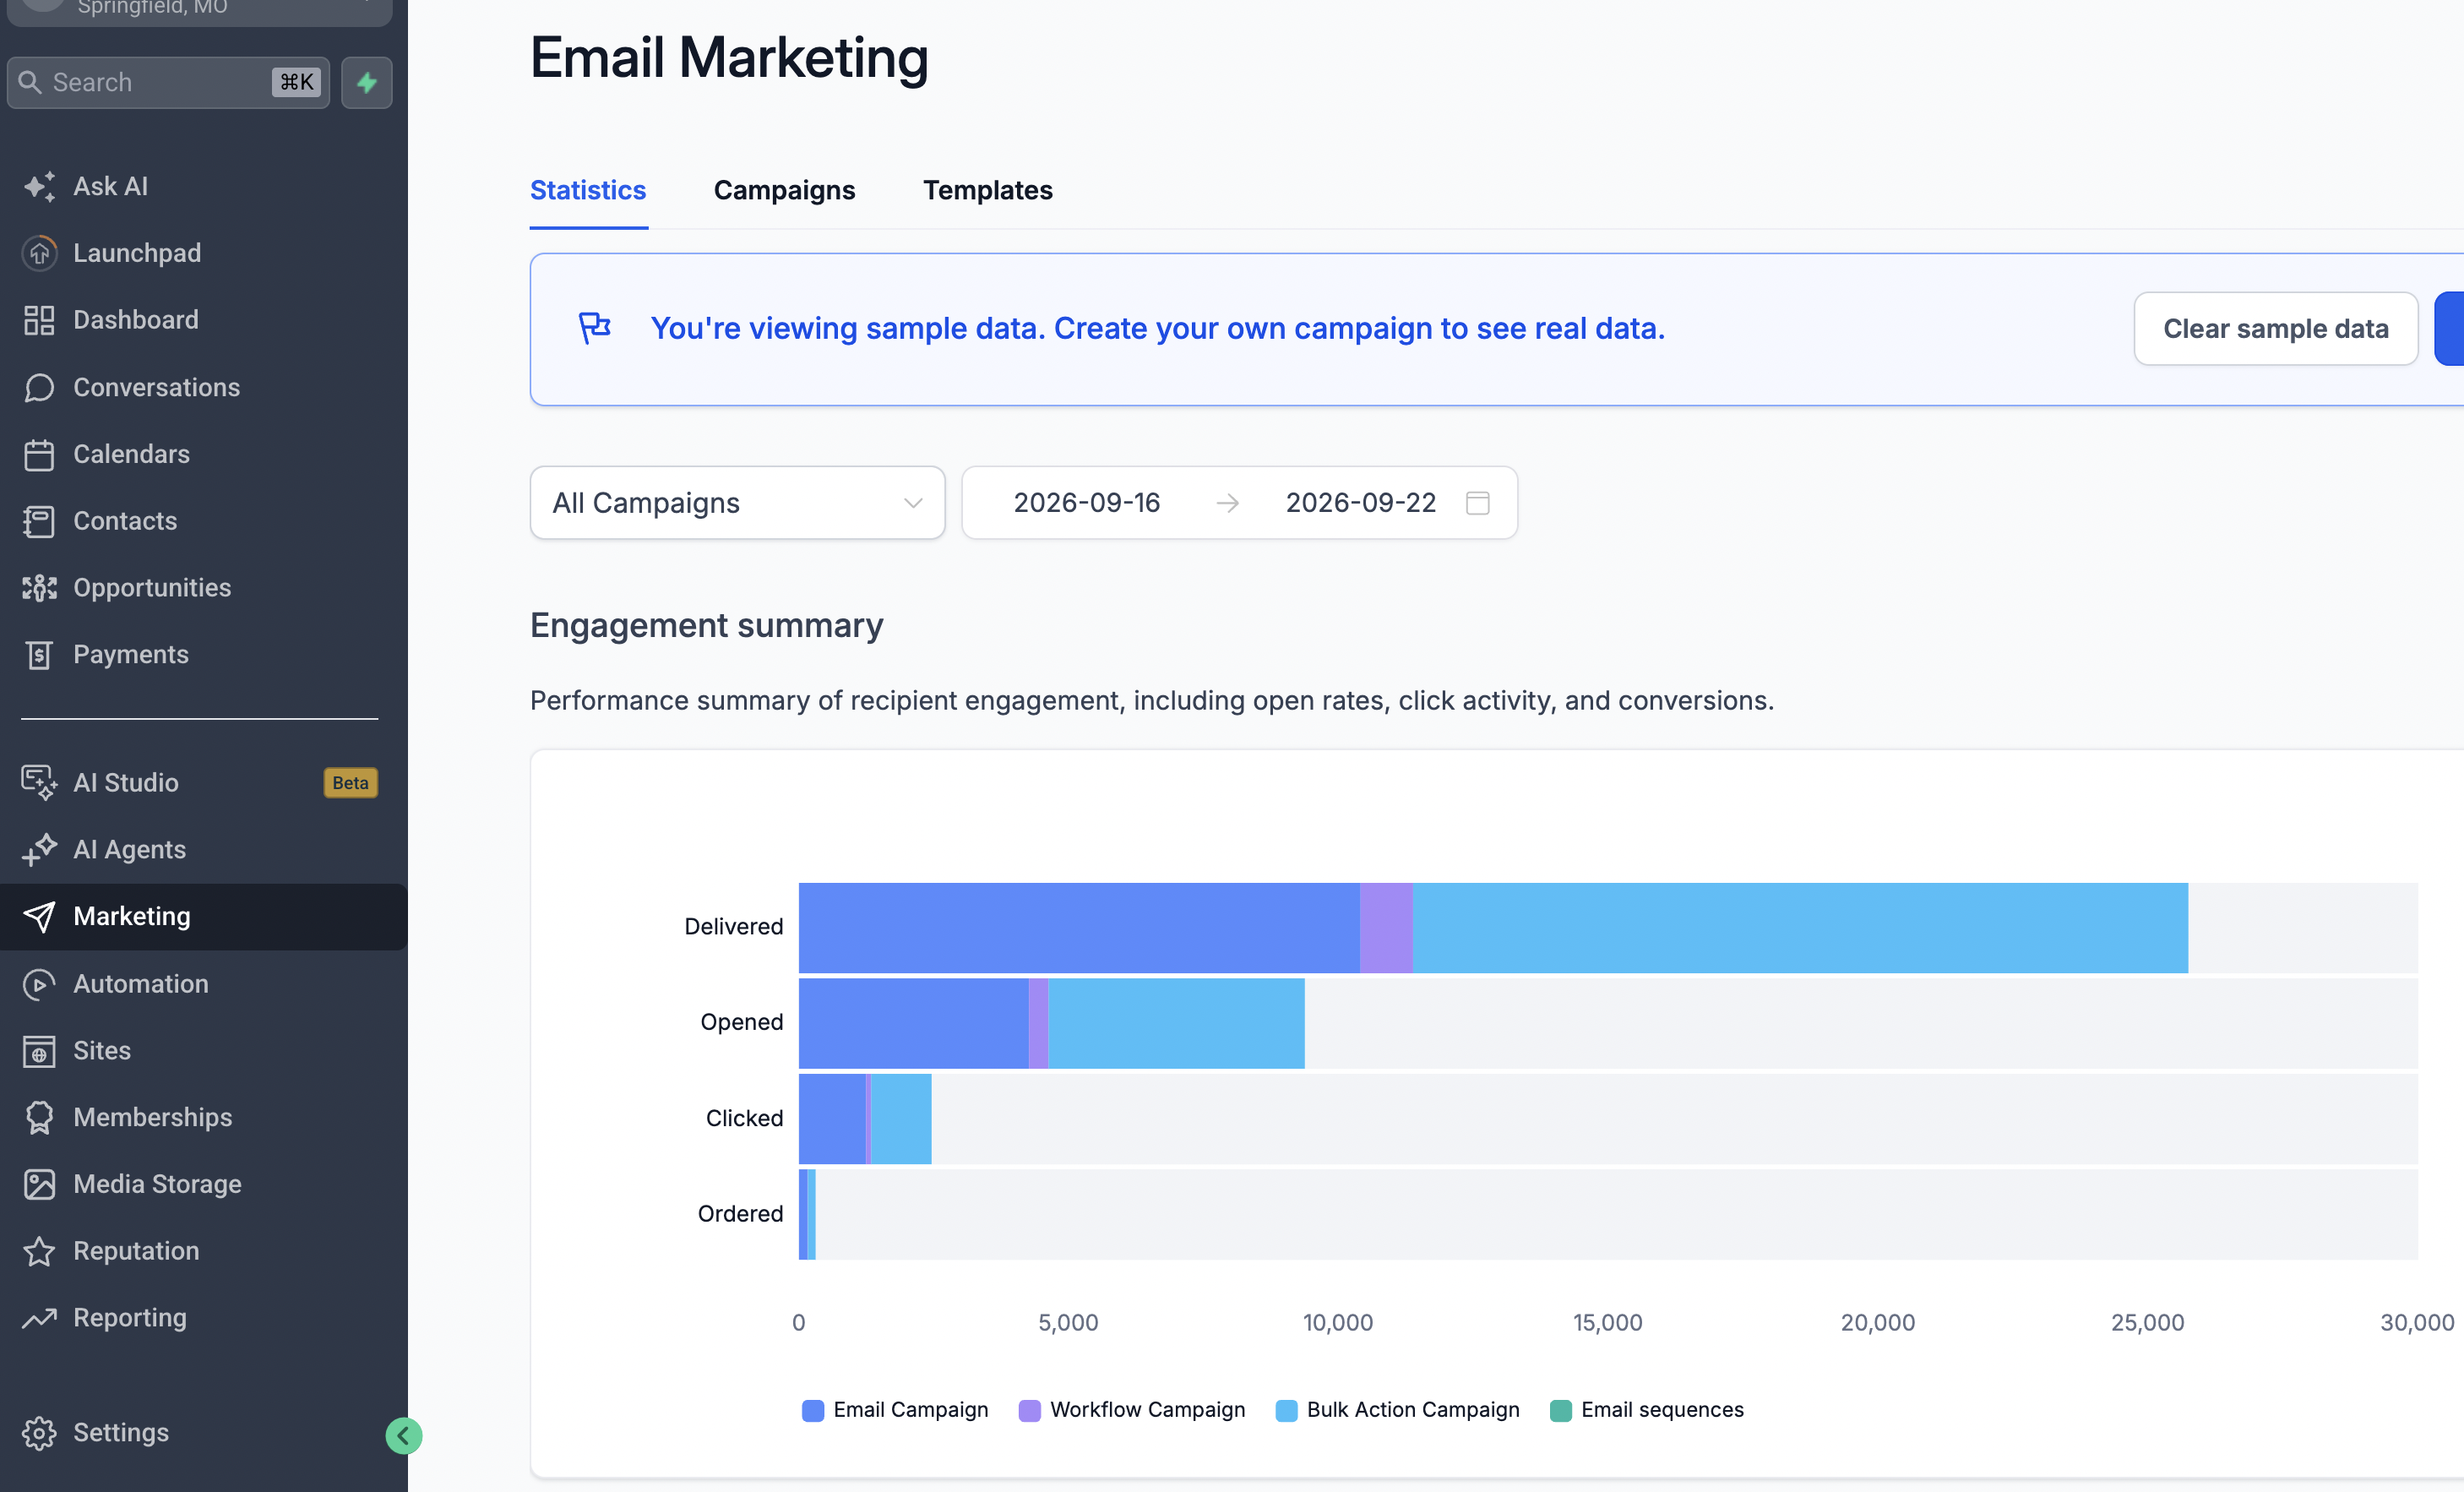Click the Delivered bar's purple Workflow segment
The width and height of the screenshot is (2464, 1492).
coord(1386,927)
